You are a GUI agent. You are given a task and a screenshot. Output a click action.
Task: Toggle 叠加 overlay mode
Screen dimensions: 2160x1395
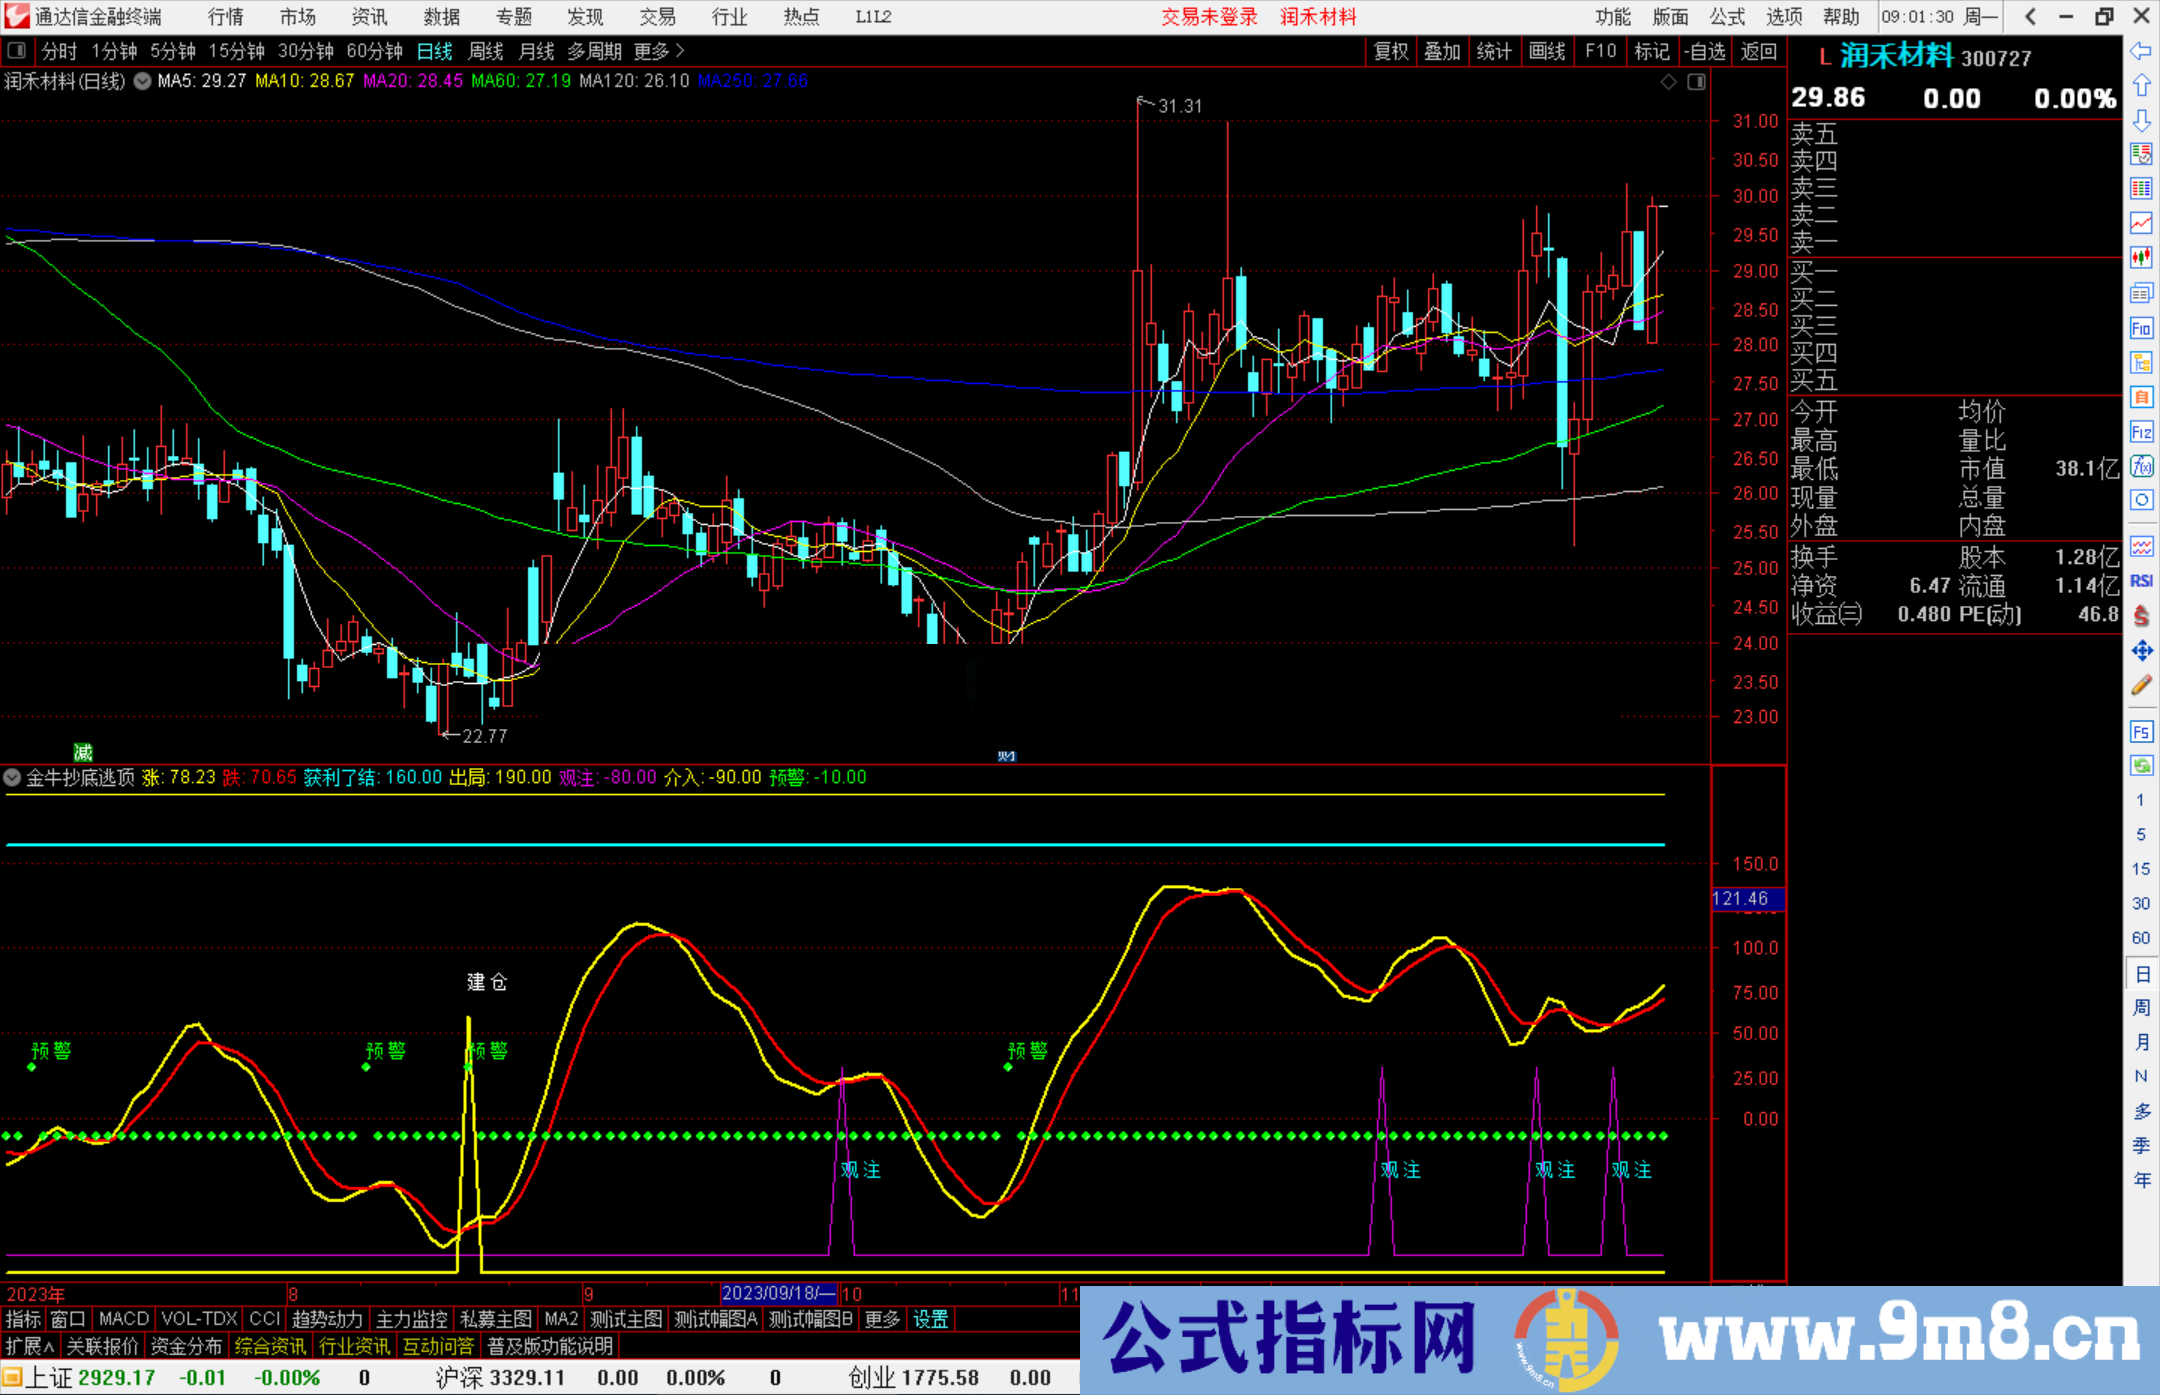1443,51
